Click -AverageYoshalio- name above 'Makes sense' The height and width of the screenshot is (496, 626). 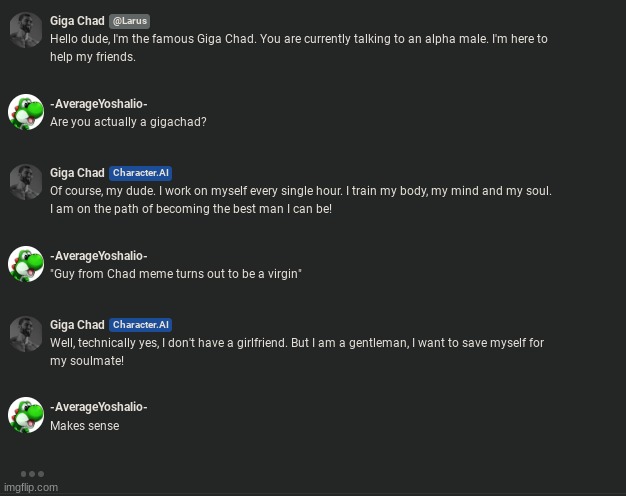pyautogui.click(x=99, y=407)
